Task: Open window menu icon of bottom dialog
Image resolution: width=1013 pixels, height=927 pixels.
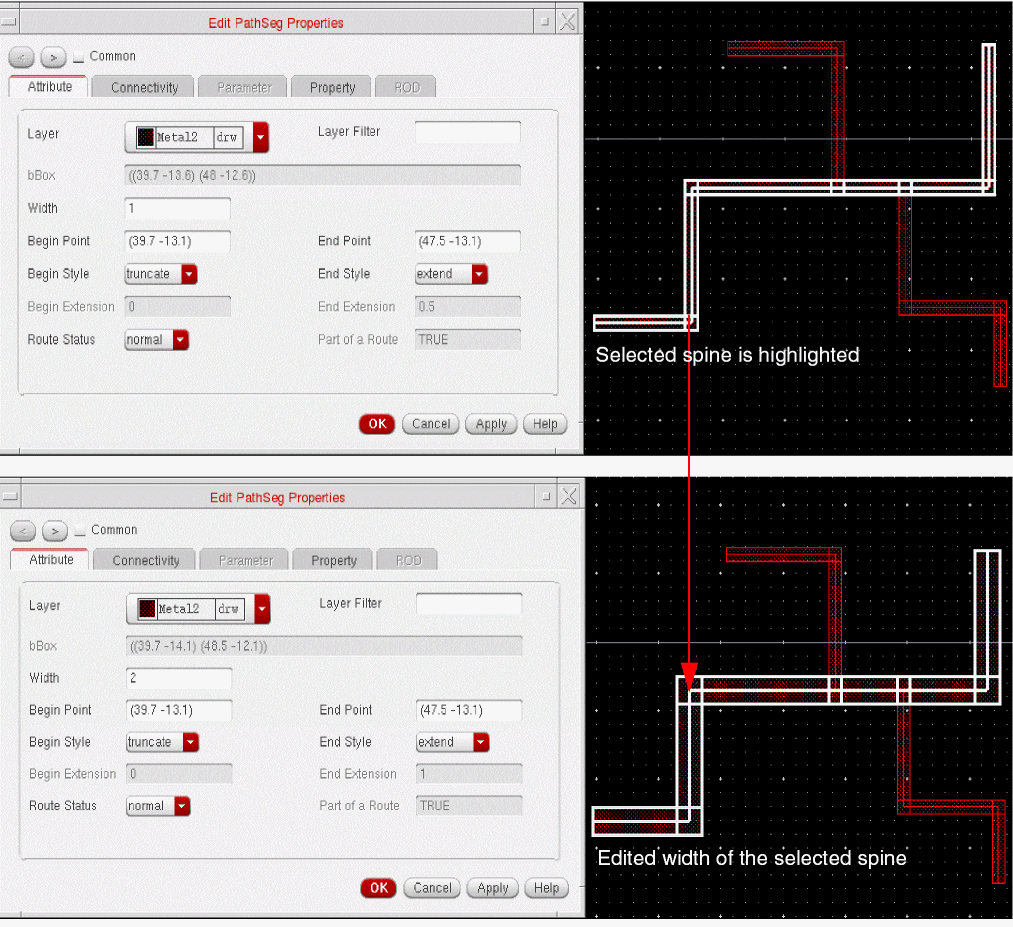Action: (10, 496)
